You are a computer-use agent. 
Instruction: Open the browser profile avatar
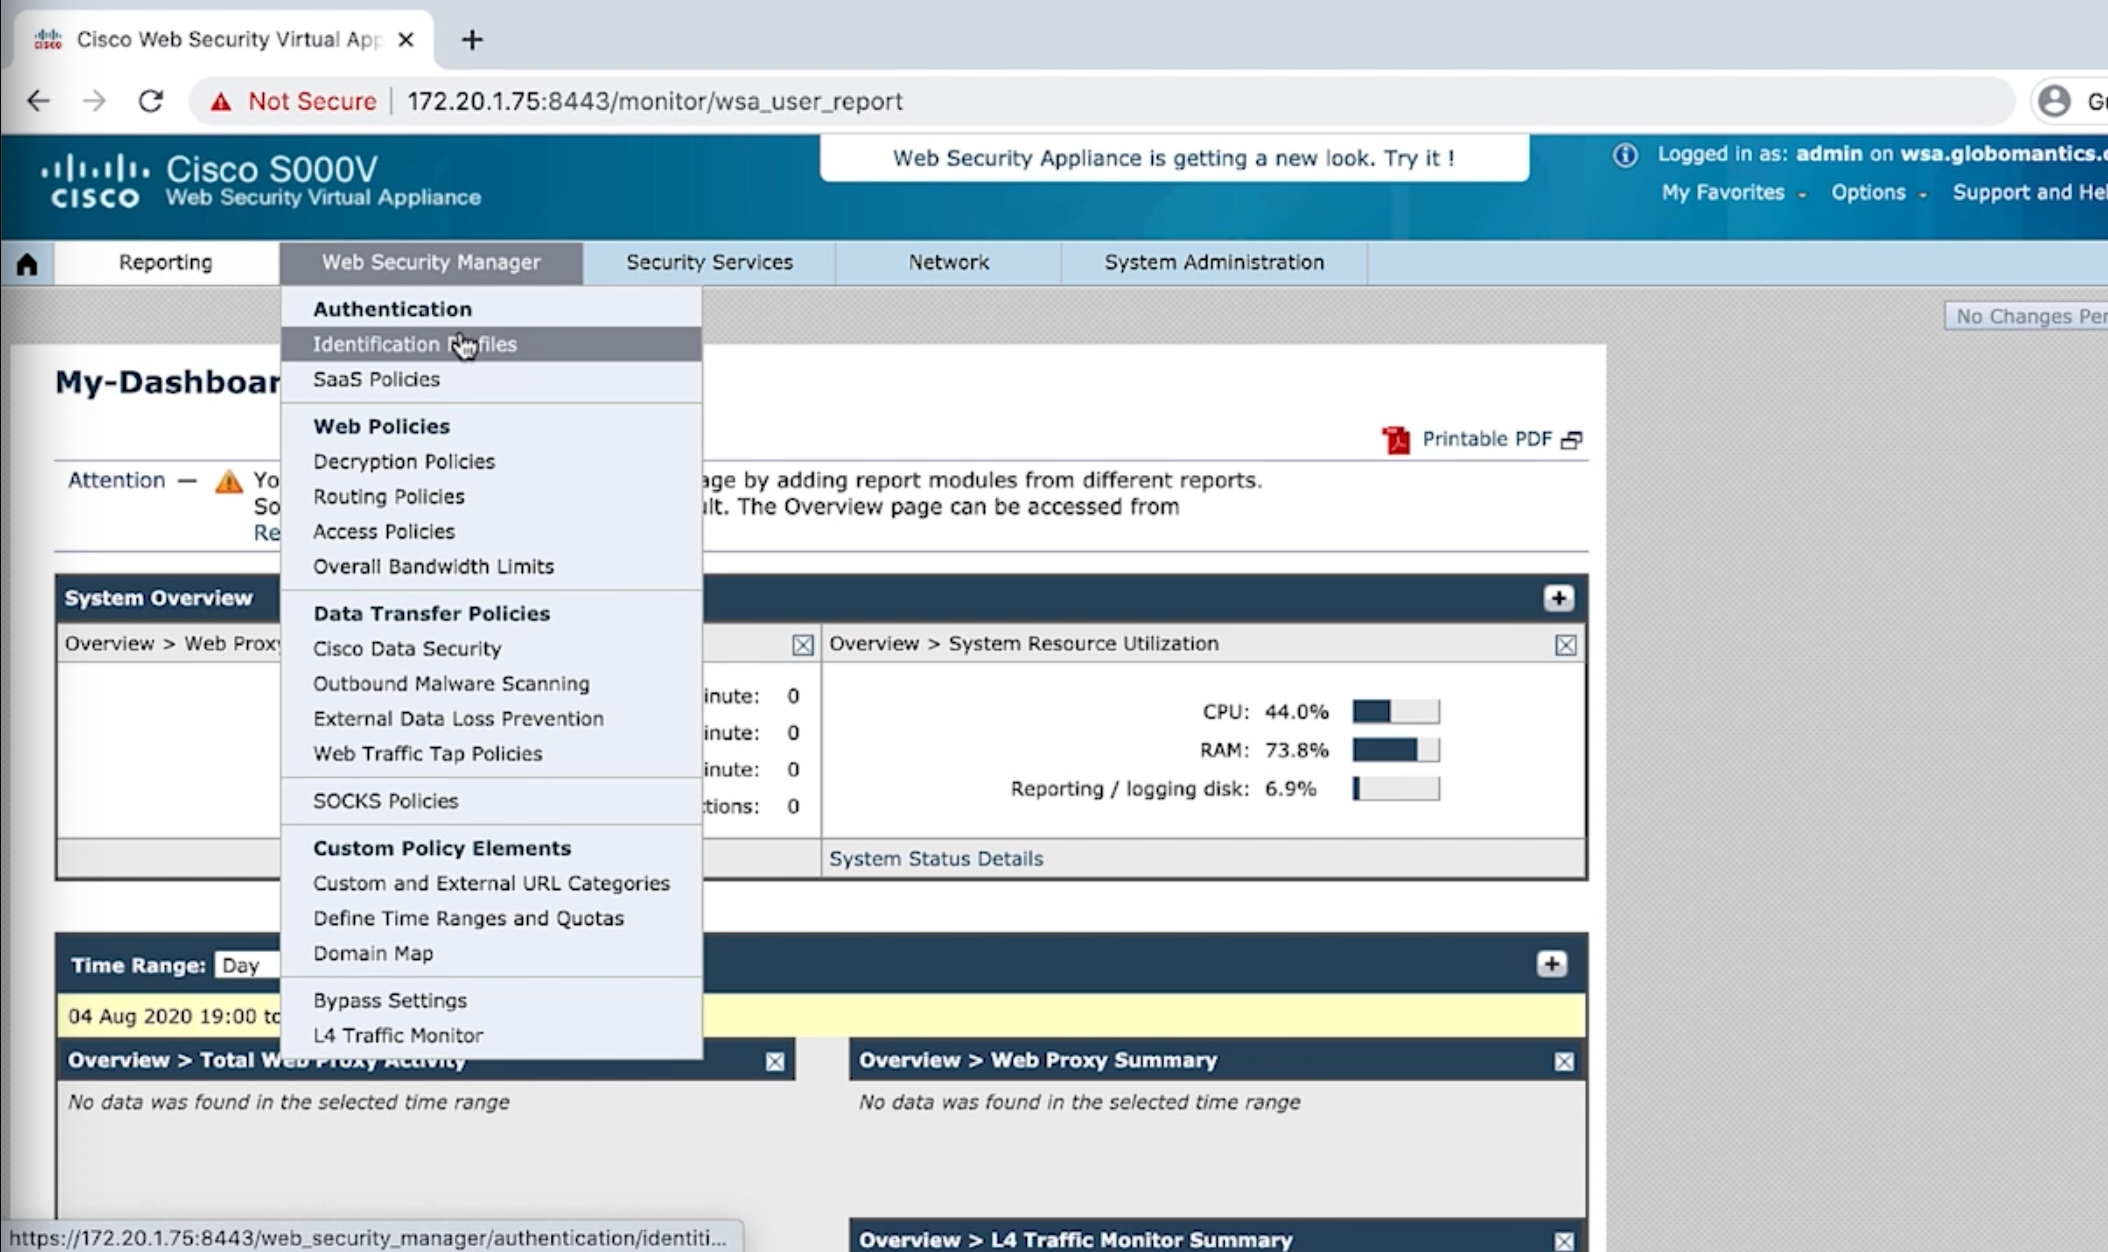click(x=2055, y=101)
